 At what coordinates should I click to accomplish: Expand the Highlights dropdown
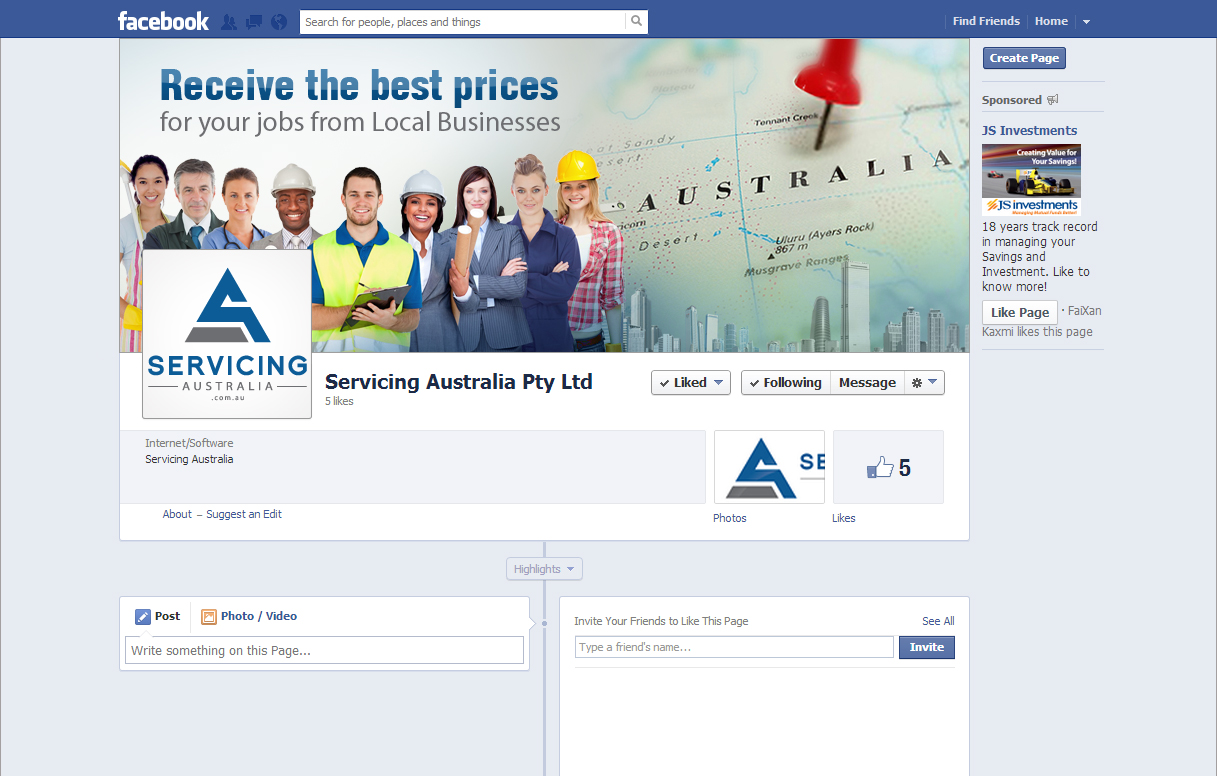click(544, 569)
